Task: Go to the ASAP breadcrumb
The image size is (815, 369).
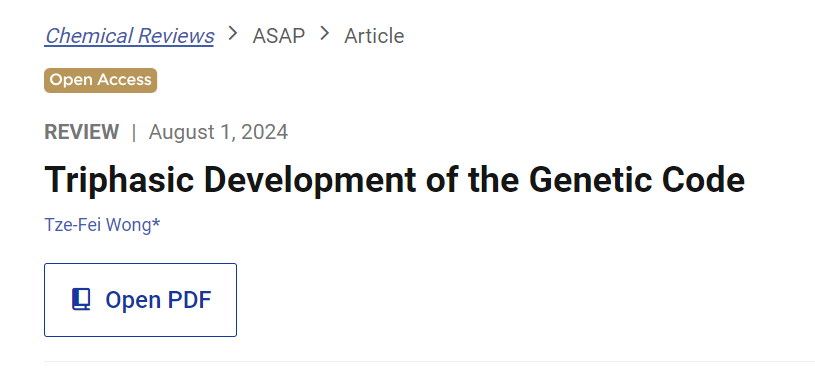Action: [x=279, y=36]
